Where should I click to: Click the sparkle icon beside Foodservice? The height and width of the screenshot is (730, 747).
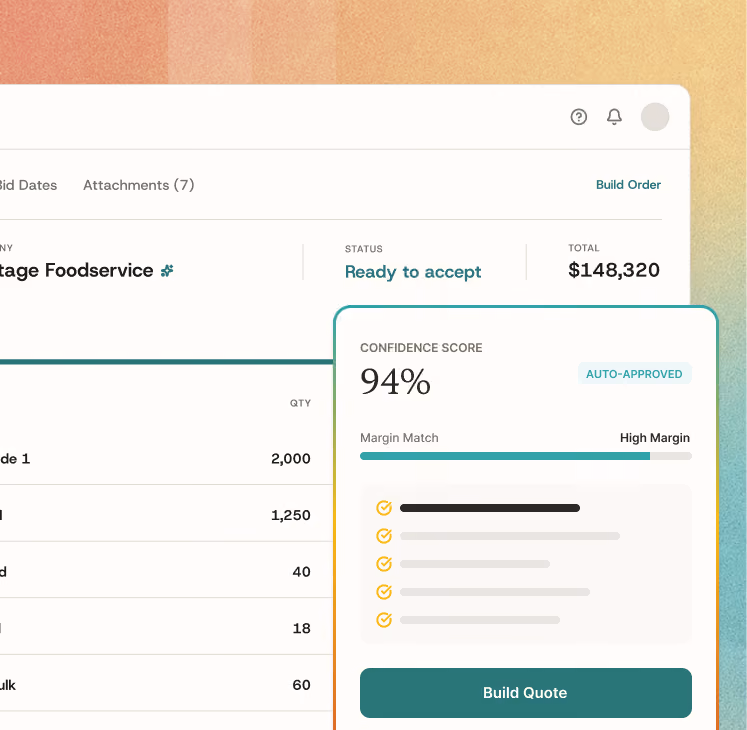pyautogui.click(x=167, y=271)
